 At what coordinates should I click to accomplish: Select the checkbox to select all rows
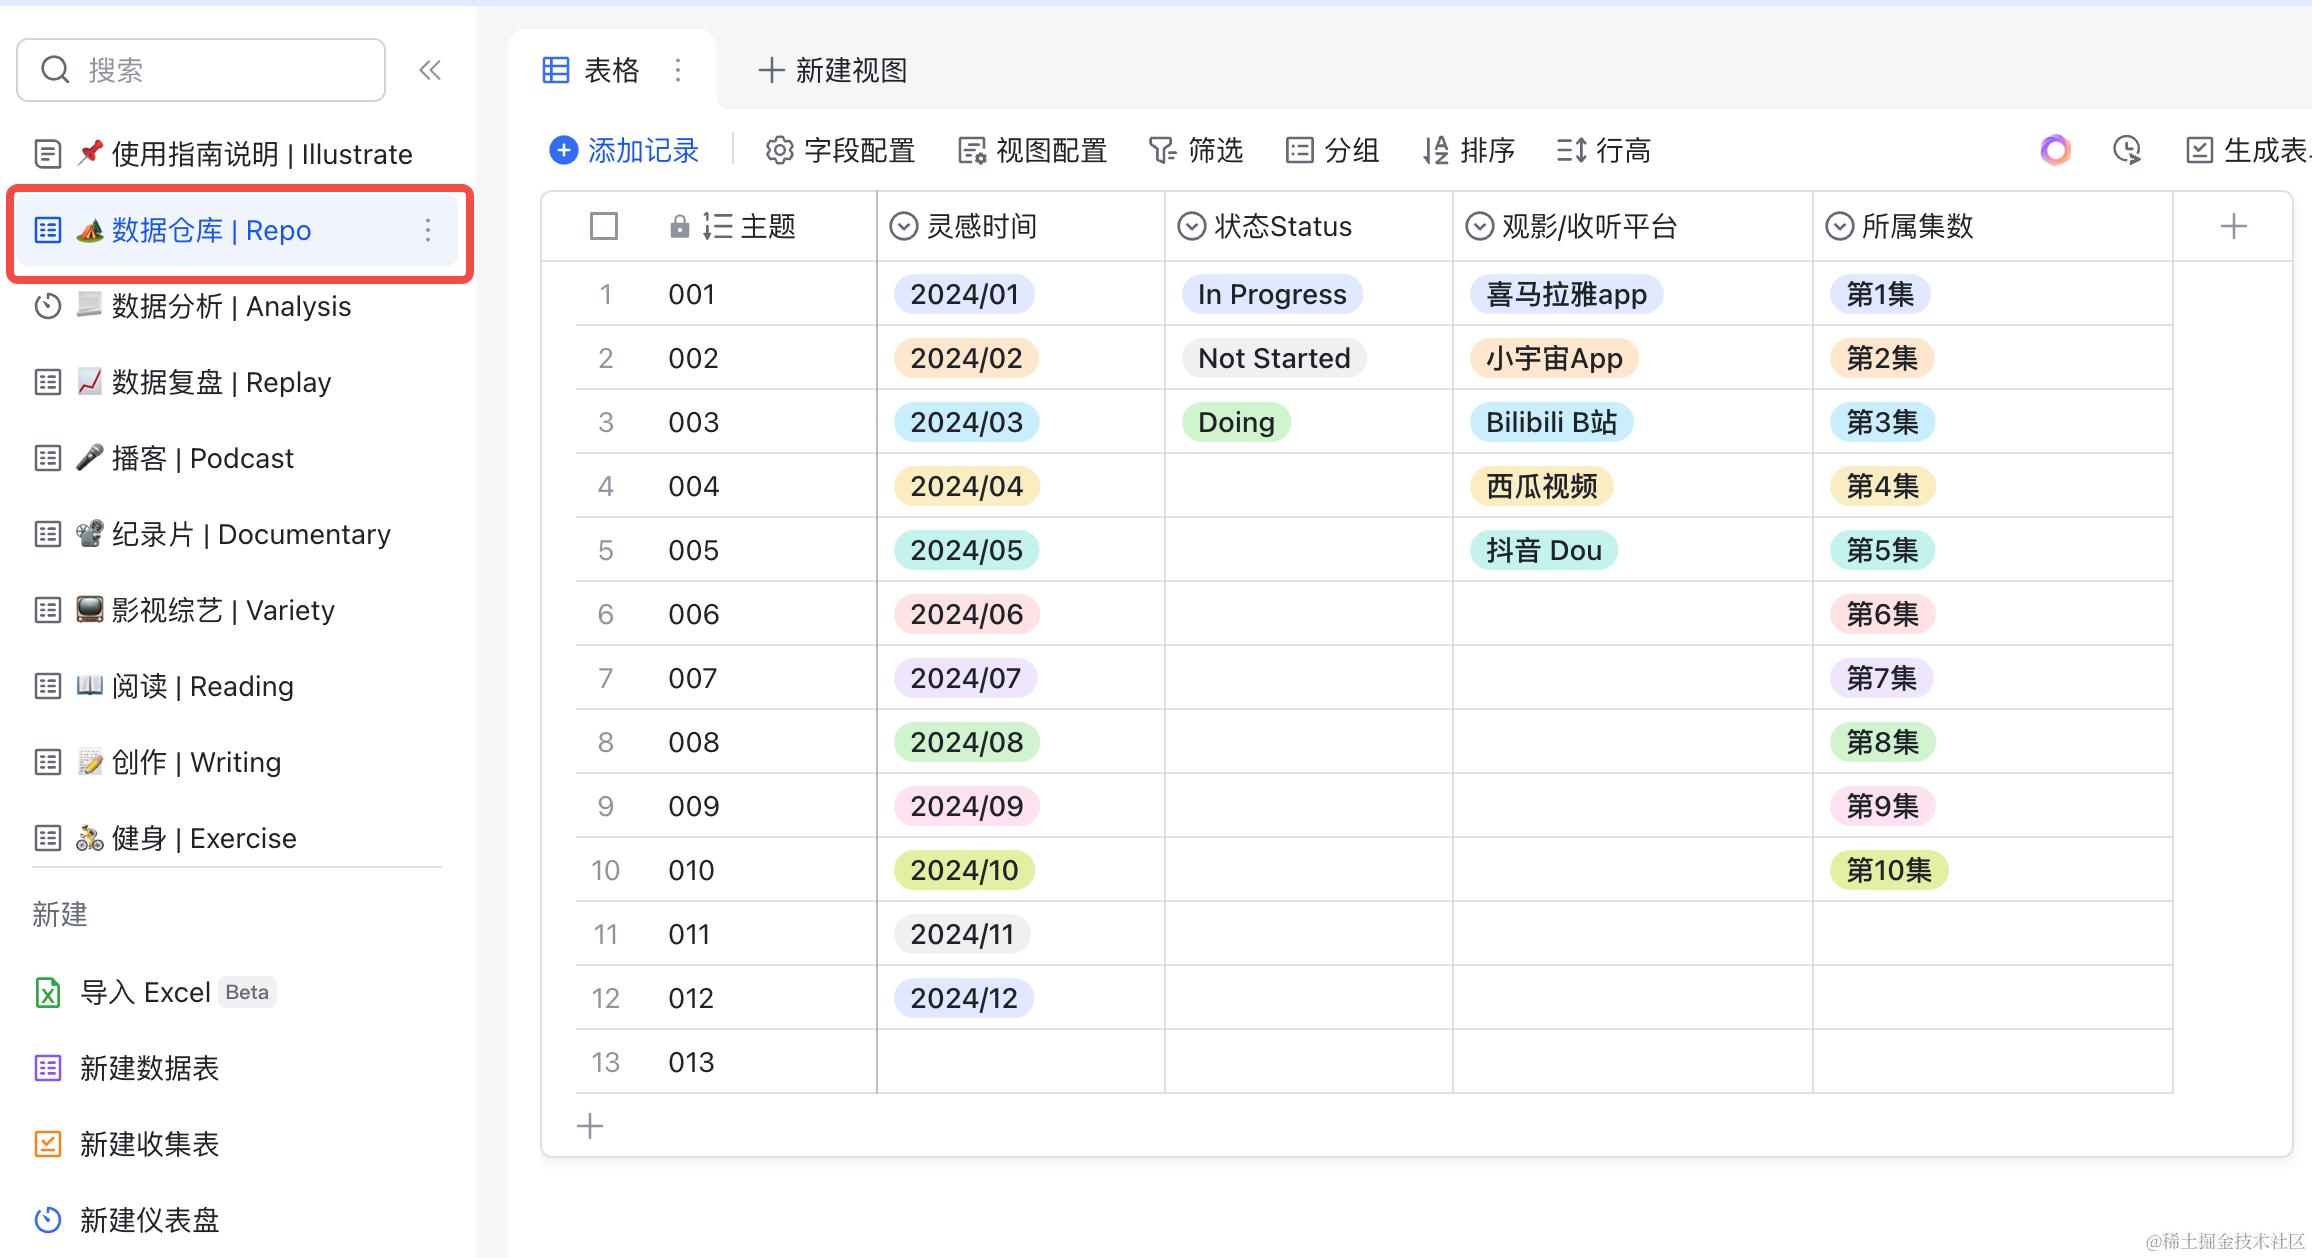pos(603,226)
